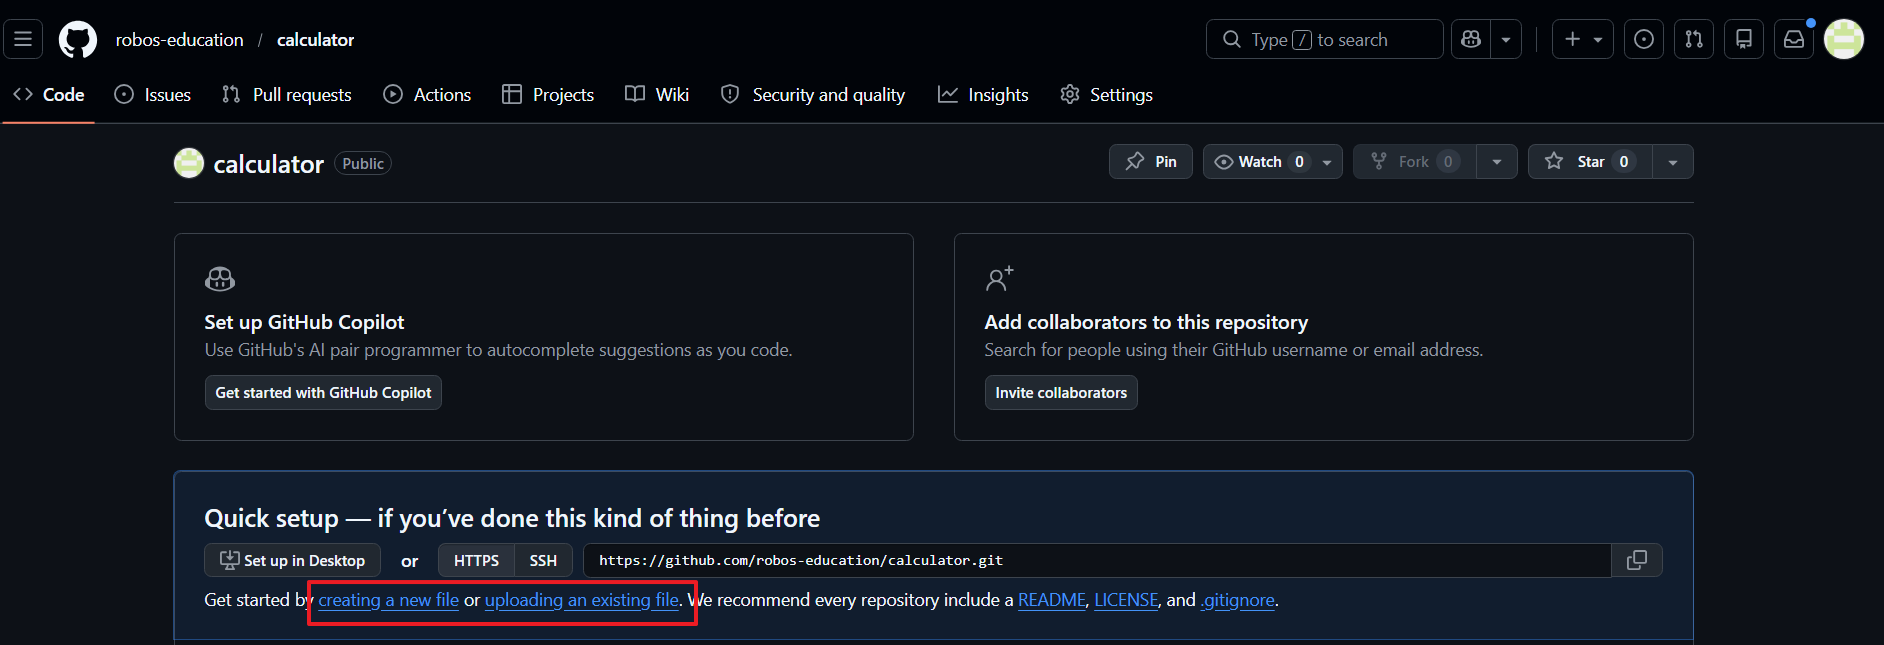This screenshot has width=1884, height=645.
Task: Expand the Star lists dropdown arrow
Action: click(x=1673, y=162)
